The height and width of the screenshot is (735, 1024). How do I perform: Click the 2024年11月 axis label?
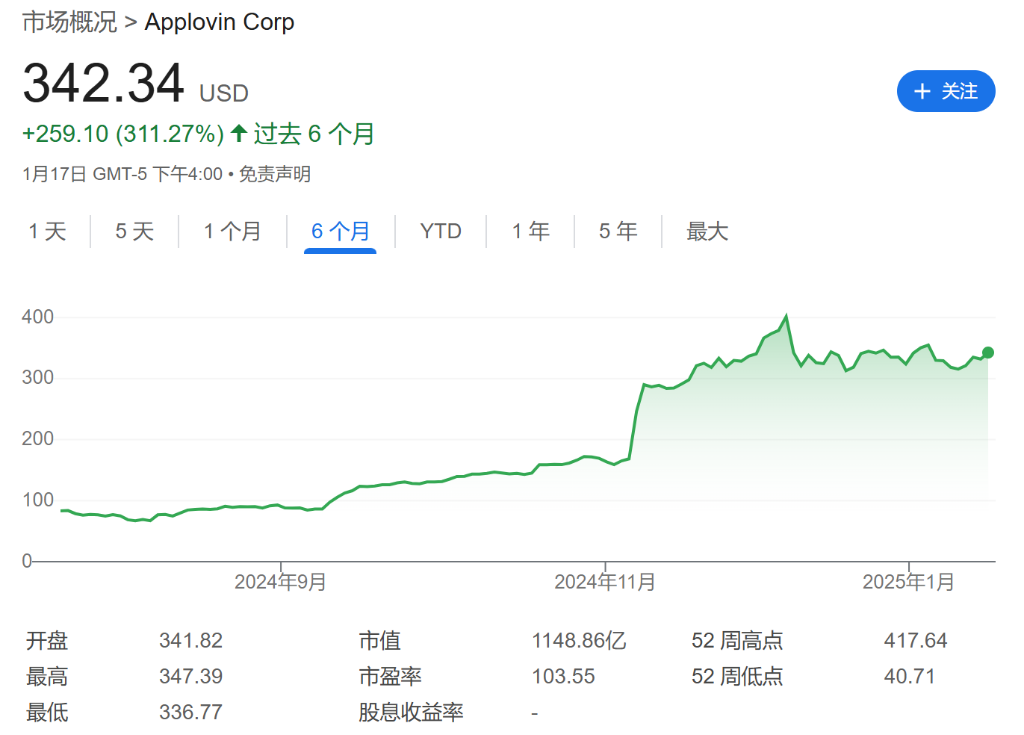pos(605,581)
